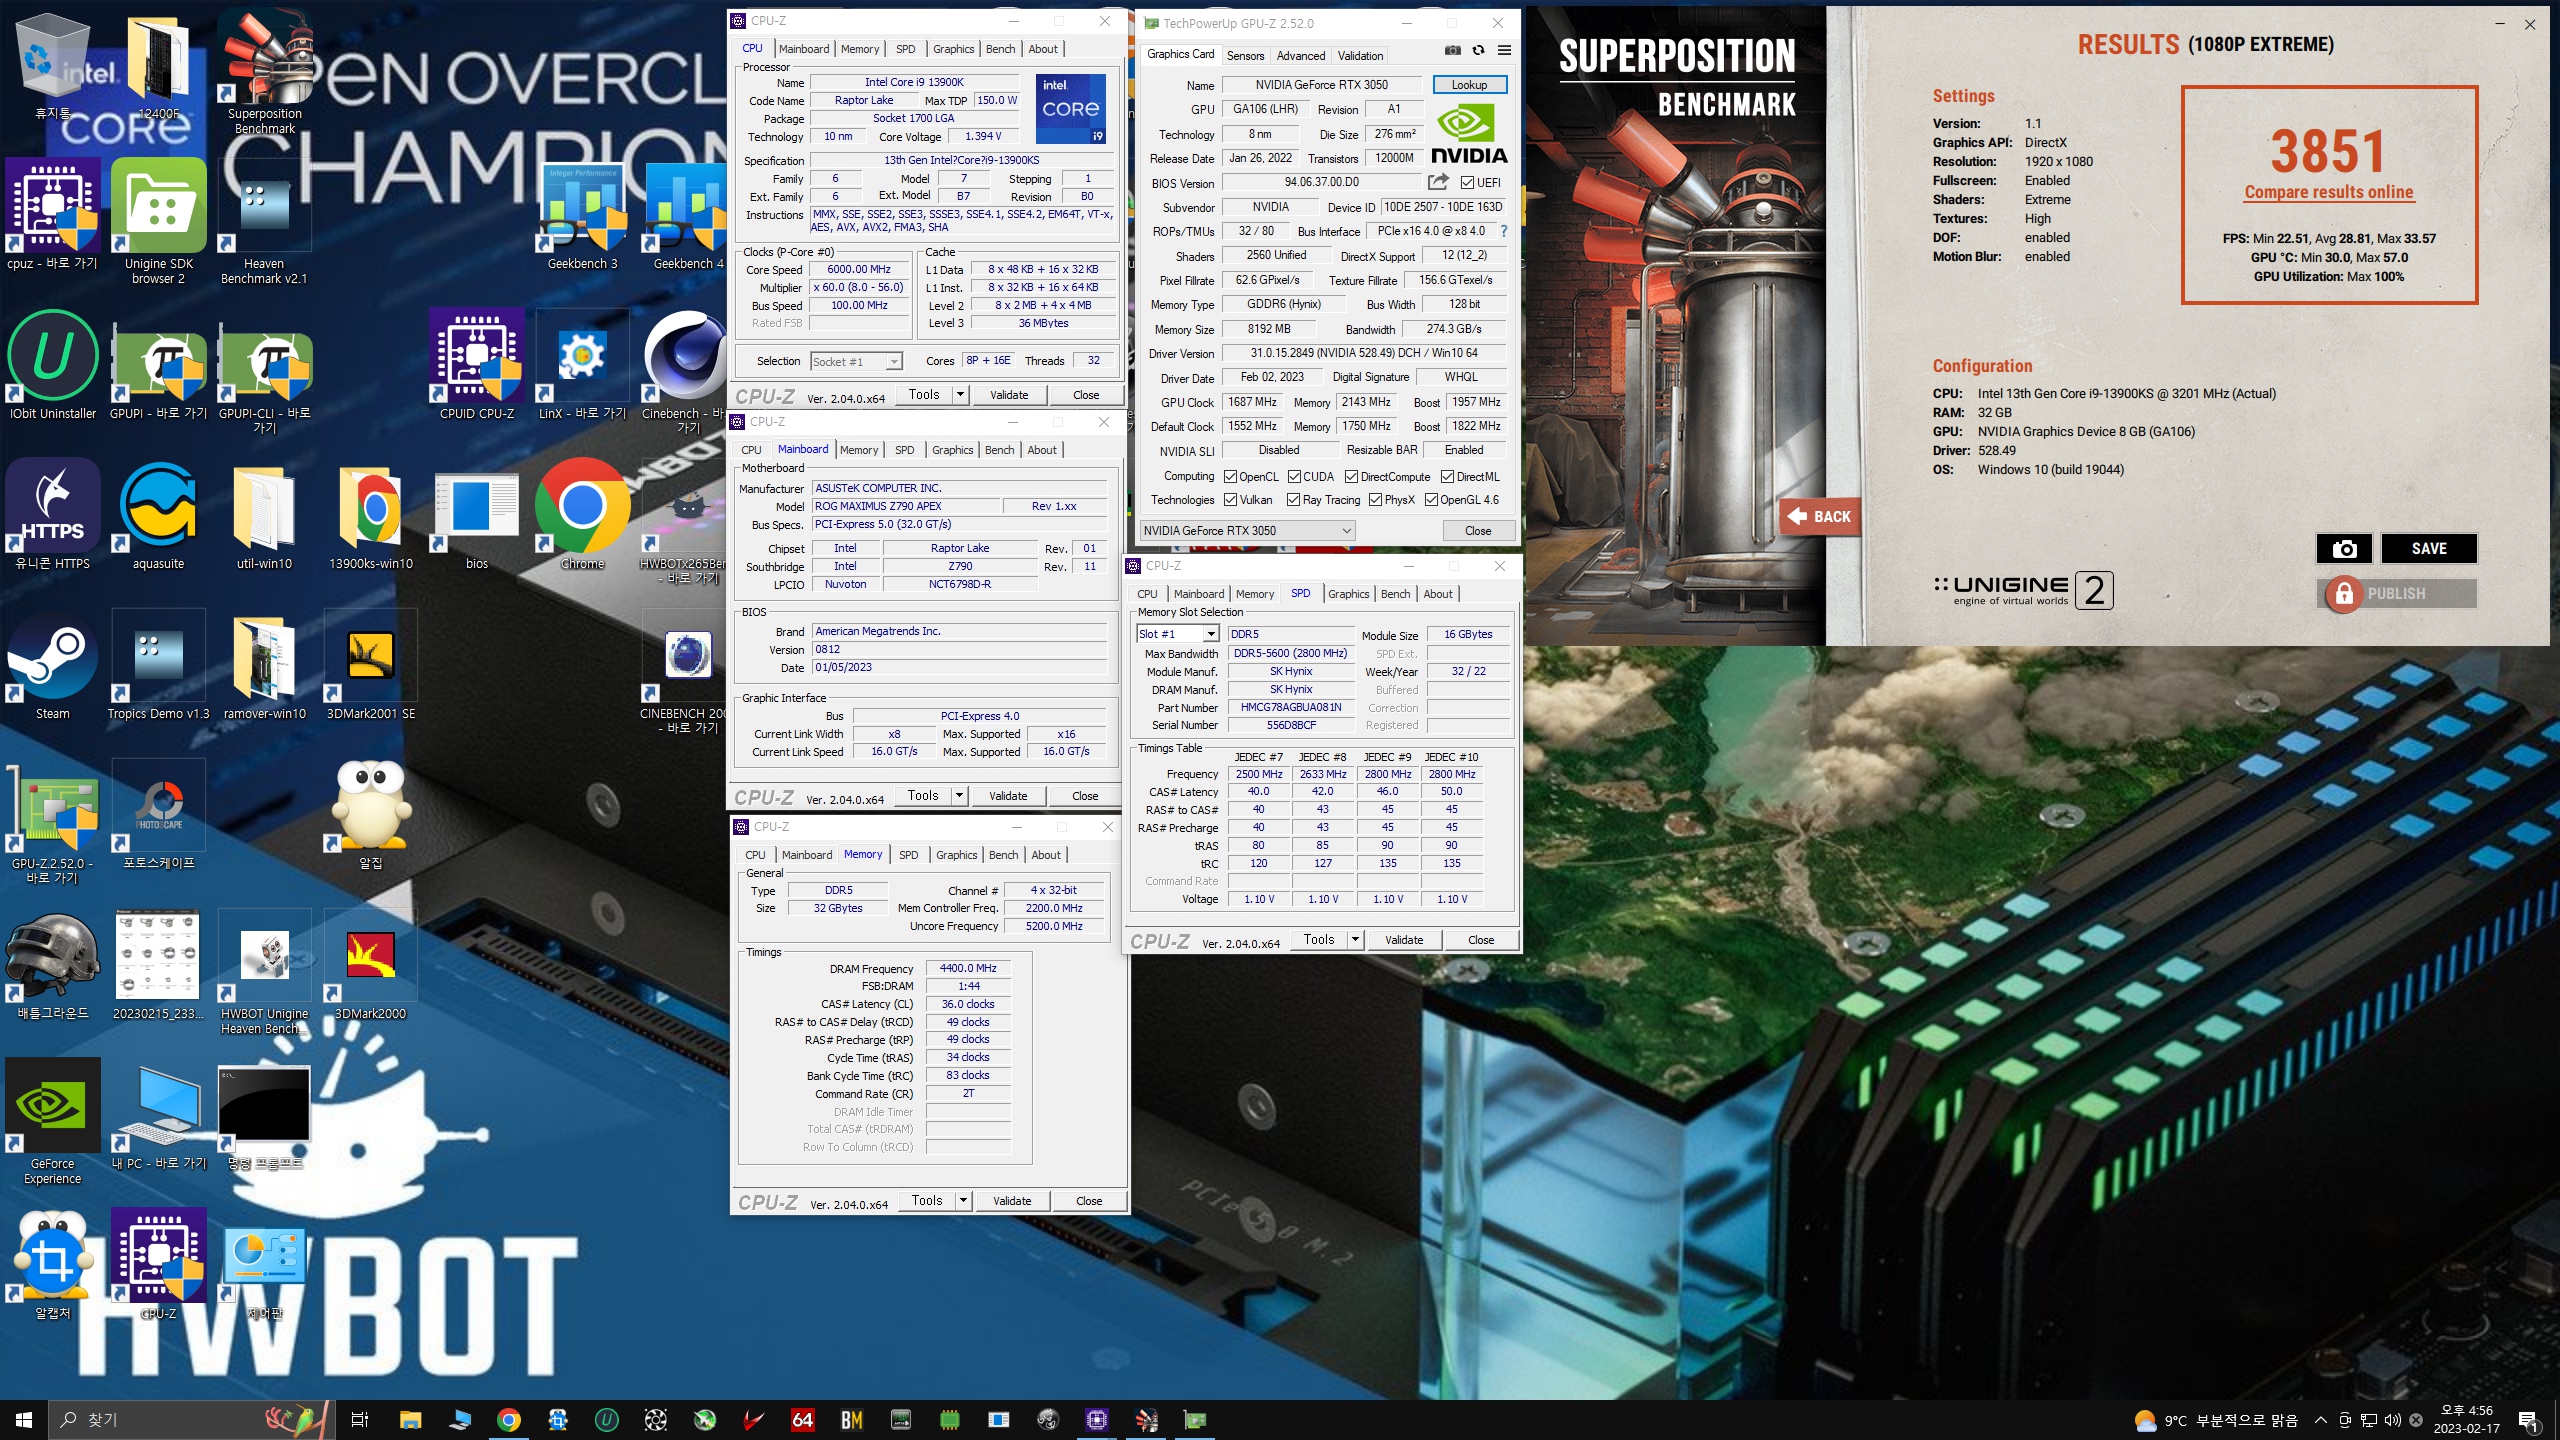This screenshot has height=1440, width=2560.
Task: Toggle CUDA checkbox in GPU-Z
Action: pyautogui.click(x=1294, y=477)
